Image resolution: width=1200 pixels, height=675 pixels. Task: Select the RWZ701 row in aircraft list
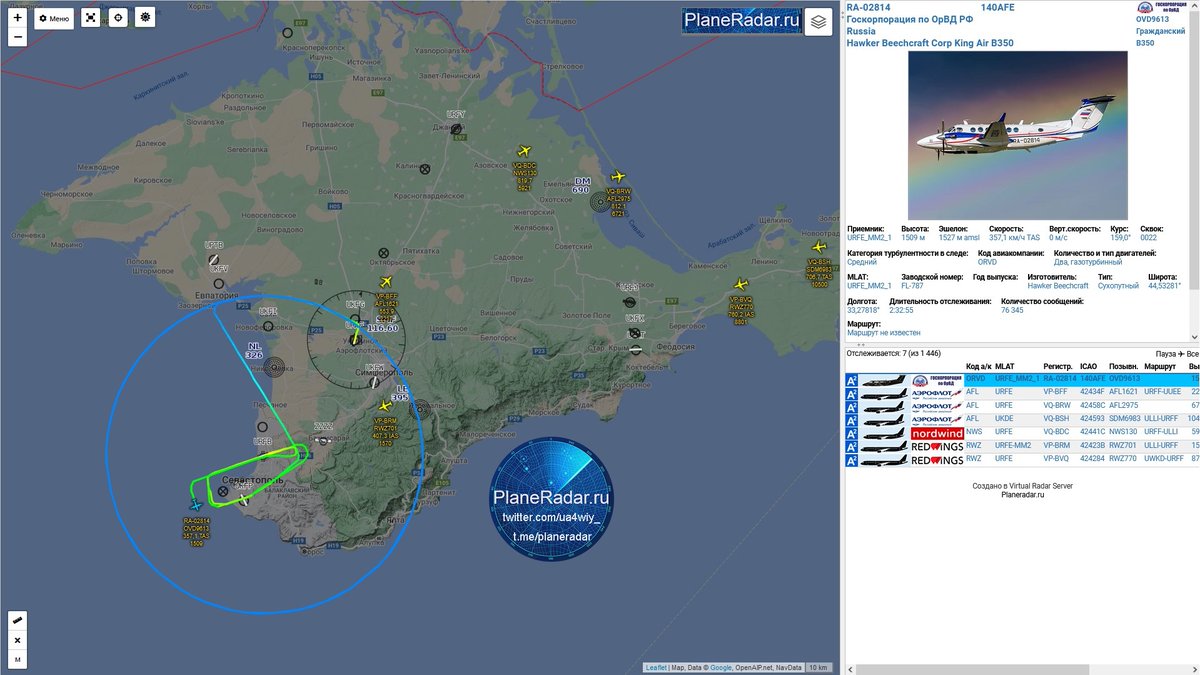coord(1022,447)
